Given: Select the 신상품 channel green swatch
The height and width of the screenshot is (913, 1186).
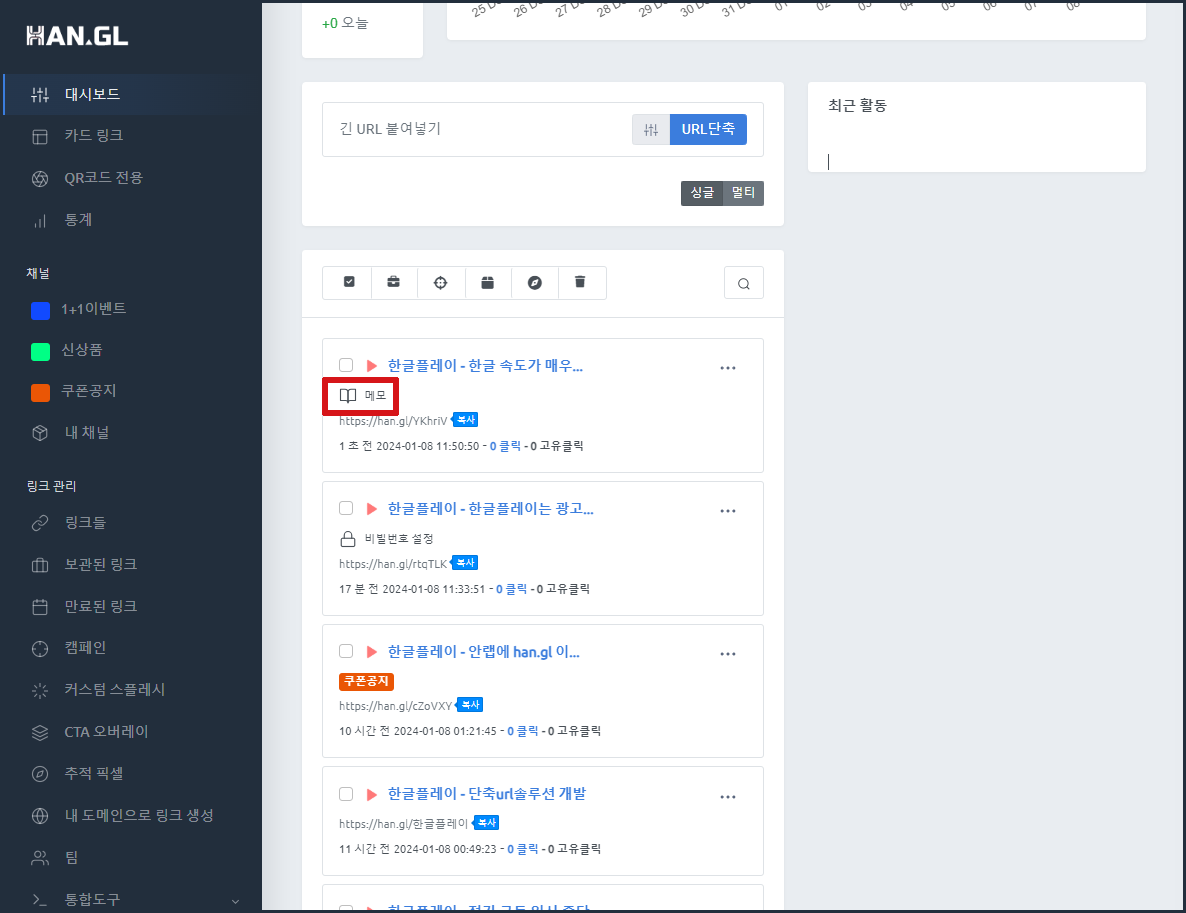Looking at the screenshot, I should tap(40, 351).
